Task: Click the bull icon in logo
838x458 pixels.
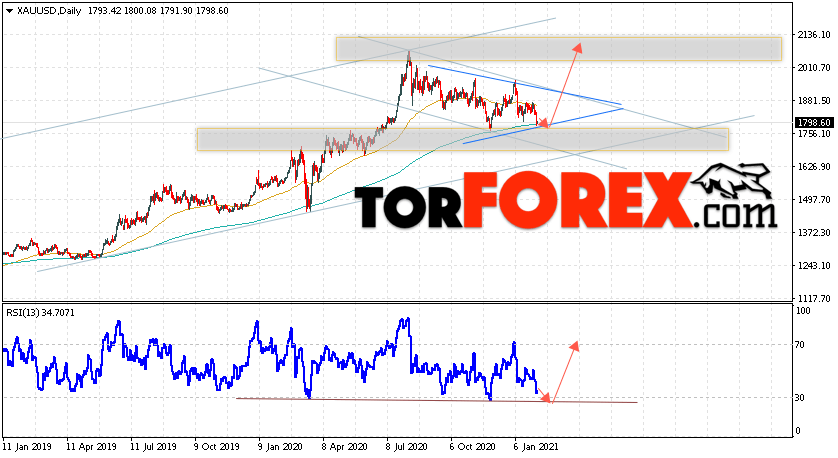Action: 733,182
